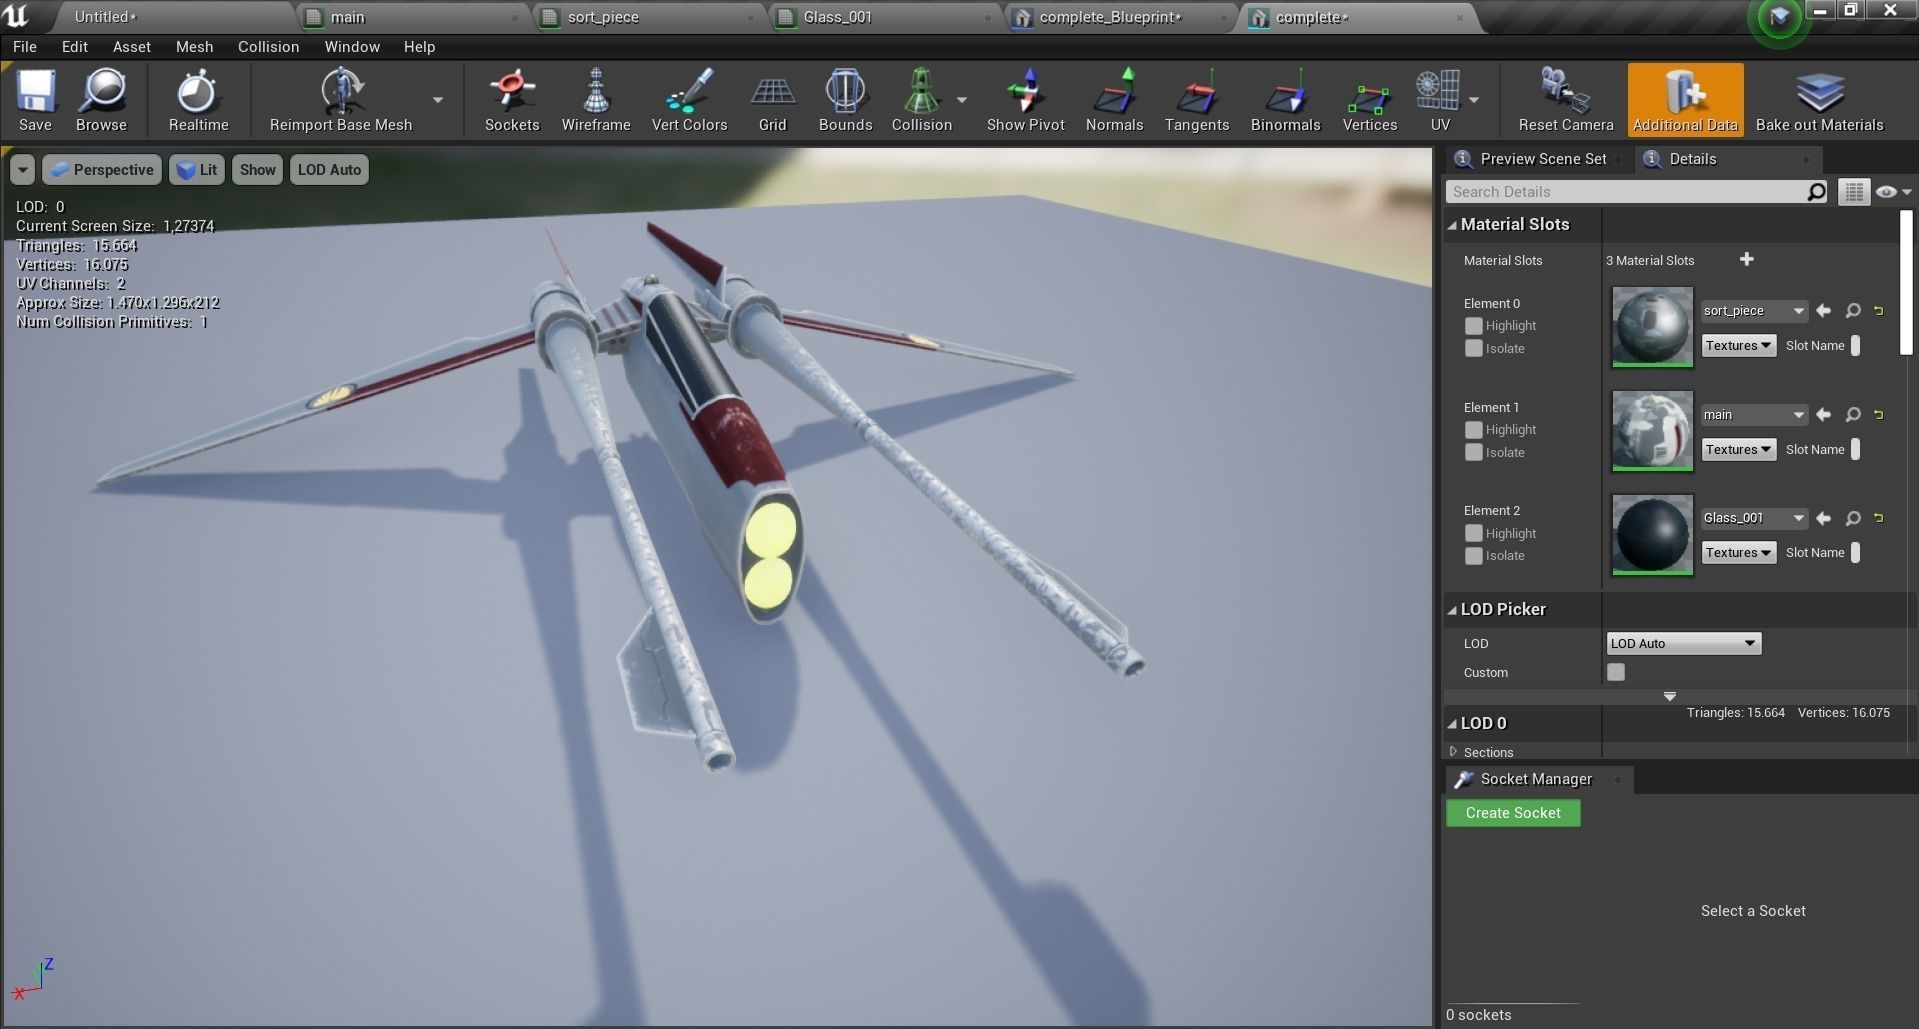Image resolution: width=1919 pixels, height=1029 pixels.
Task: Open the Preview Scene Set tab
Action: coord(1538,159)
